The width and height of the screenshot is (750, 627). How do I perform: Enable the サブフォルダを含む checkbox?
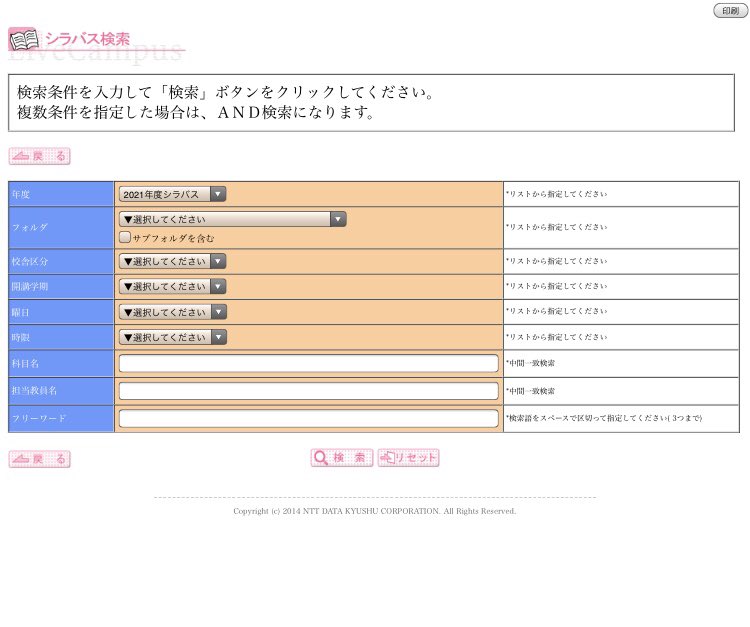(125, 237)
